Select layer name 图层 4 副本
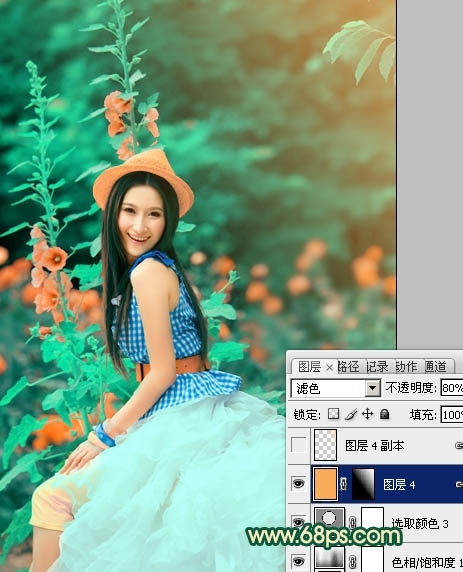Screen dimensions: 463x572 [x=375, y=445]
